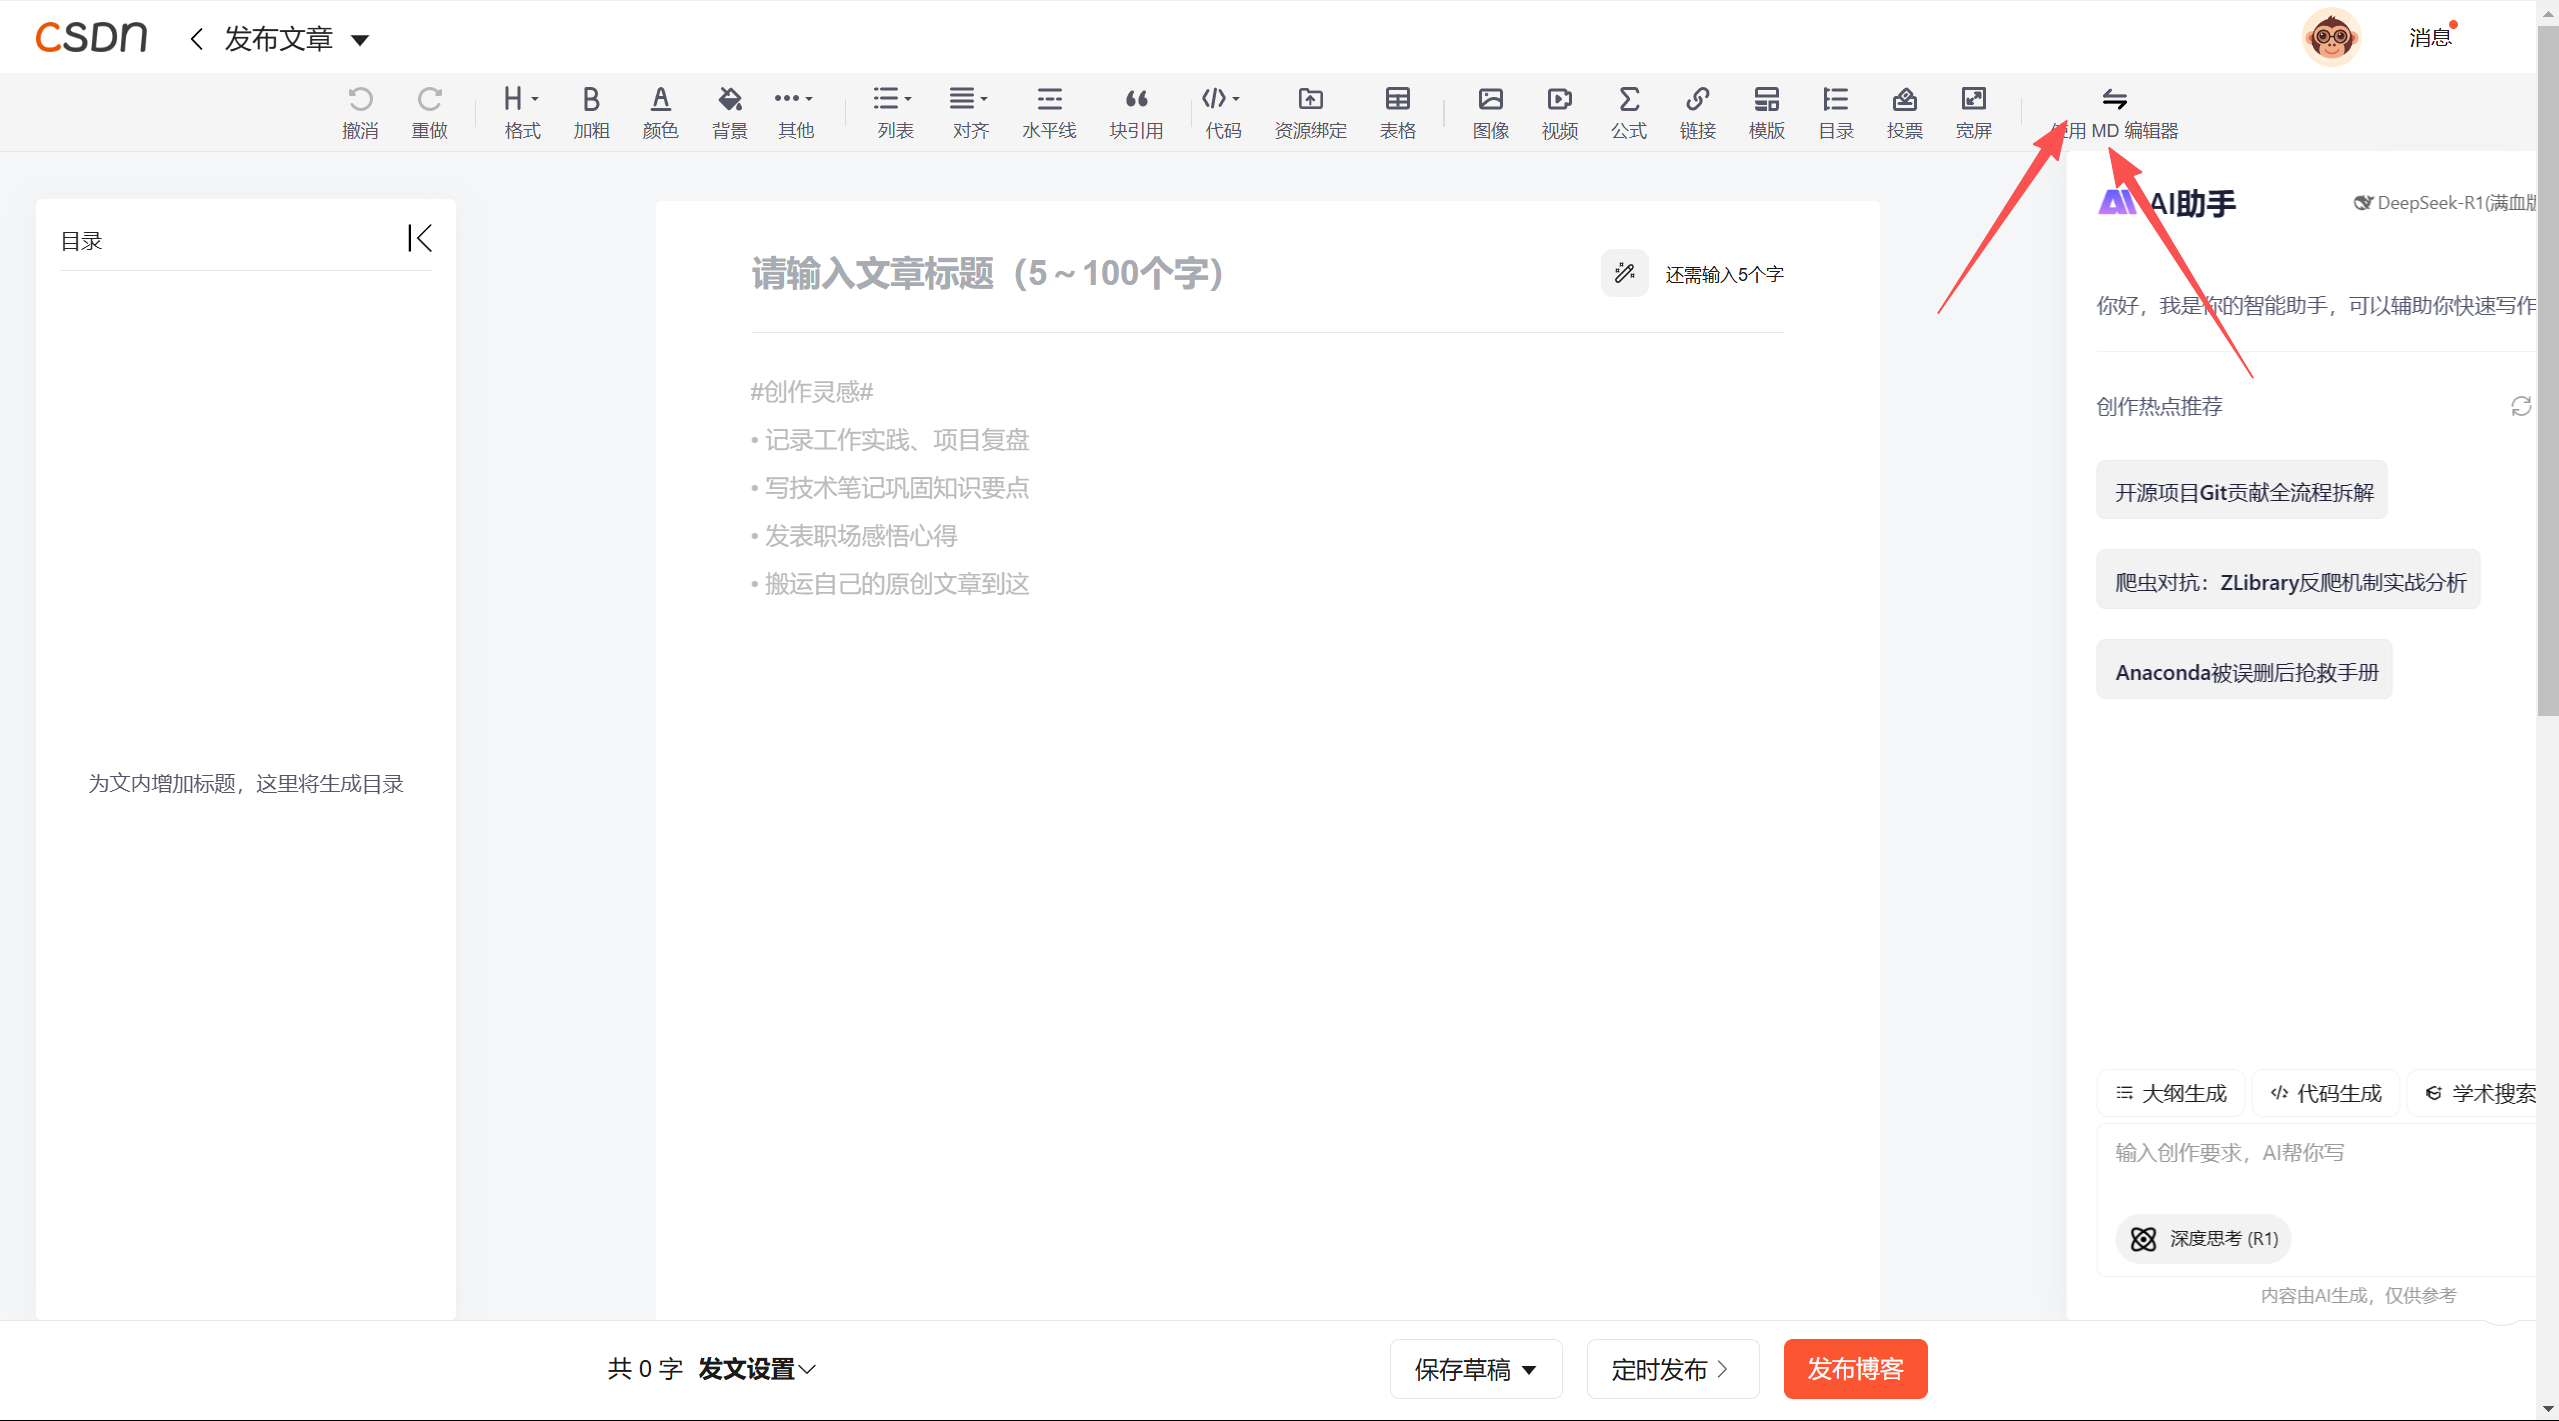Collapse the 目录 sidebar panel
This screenshot has width=2559, height=1421.
pyautogui.click(x=420, y=238)
